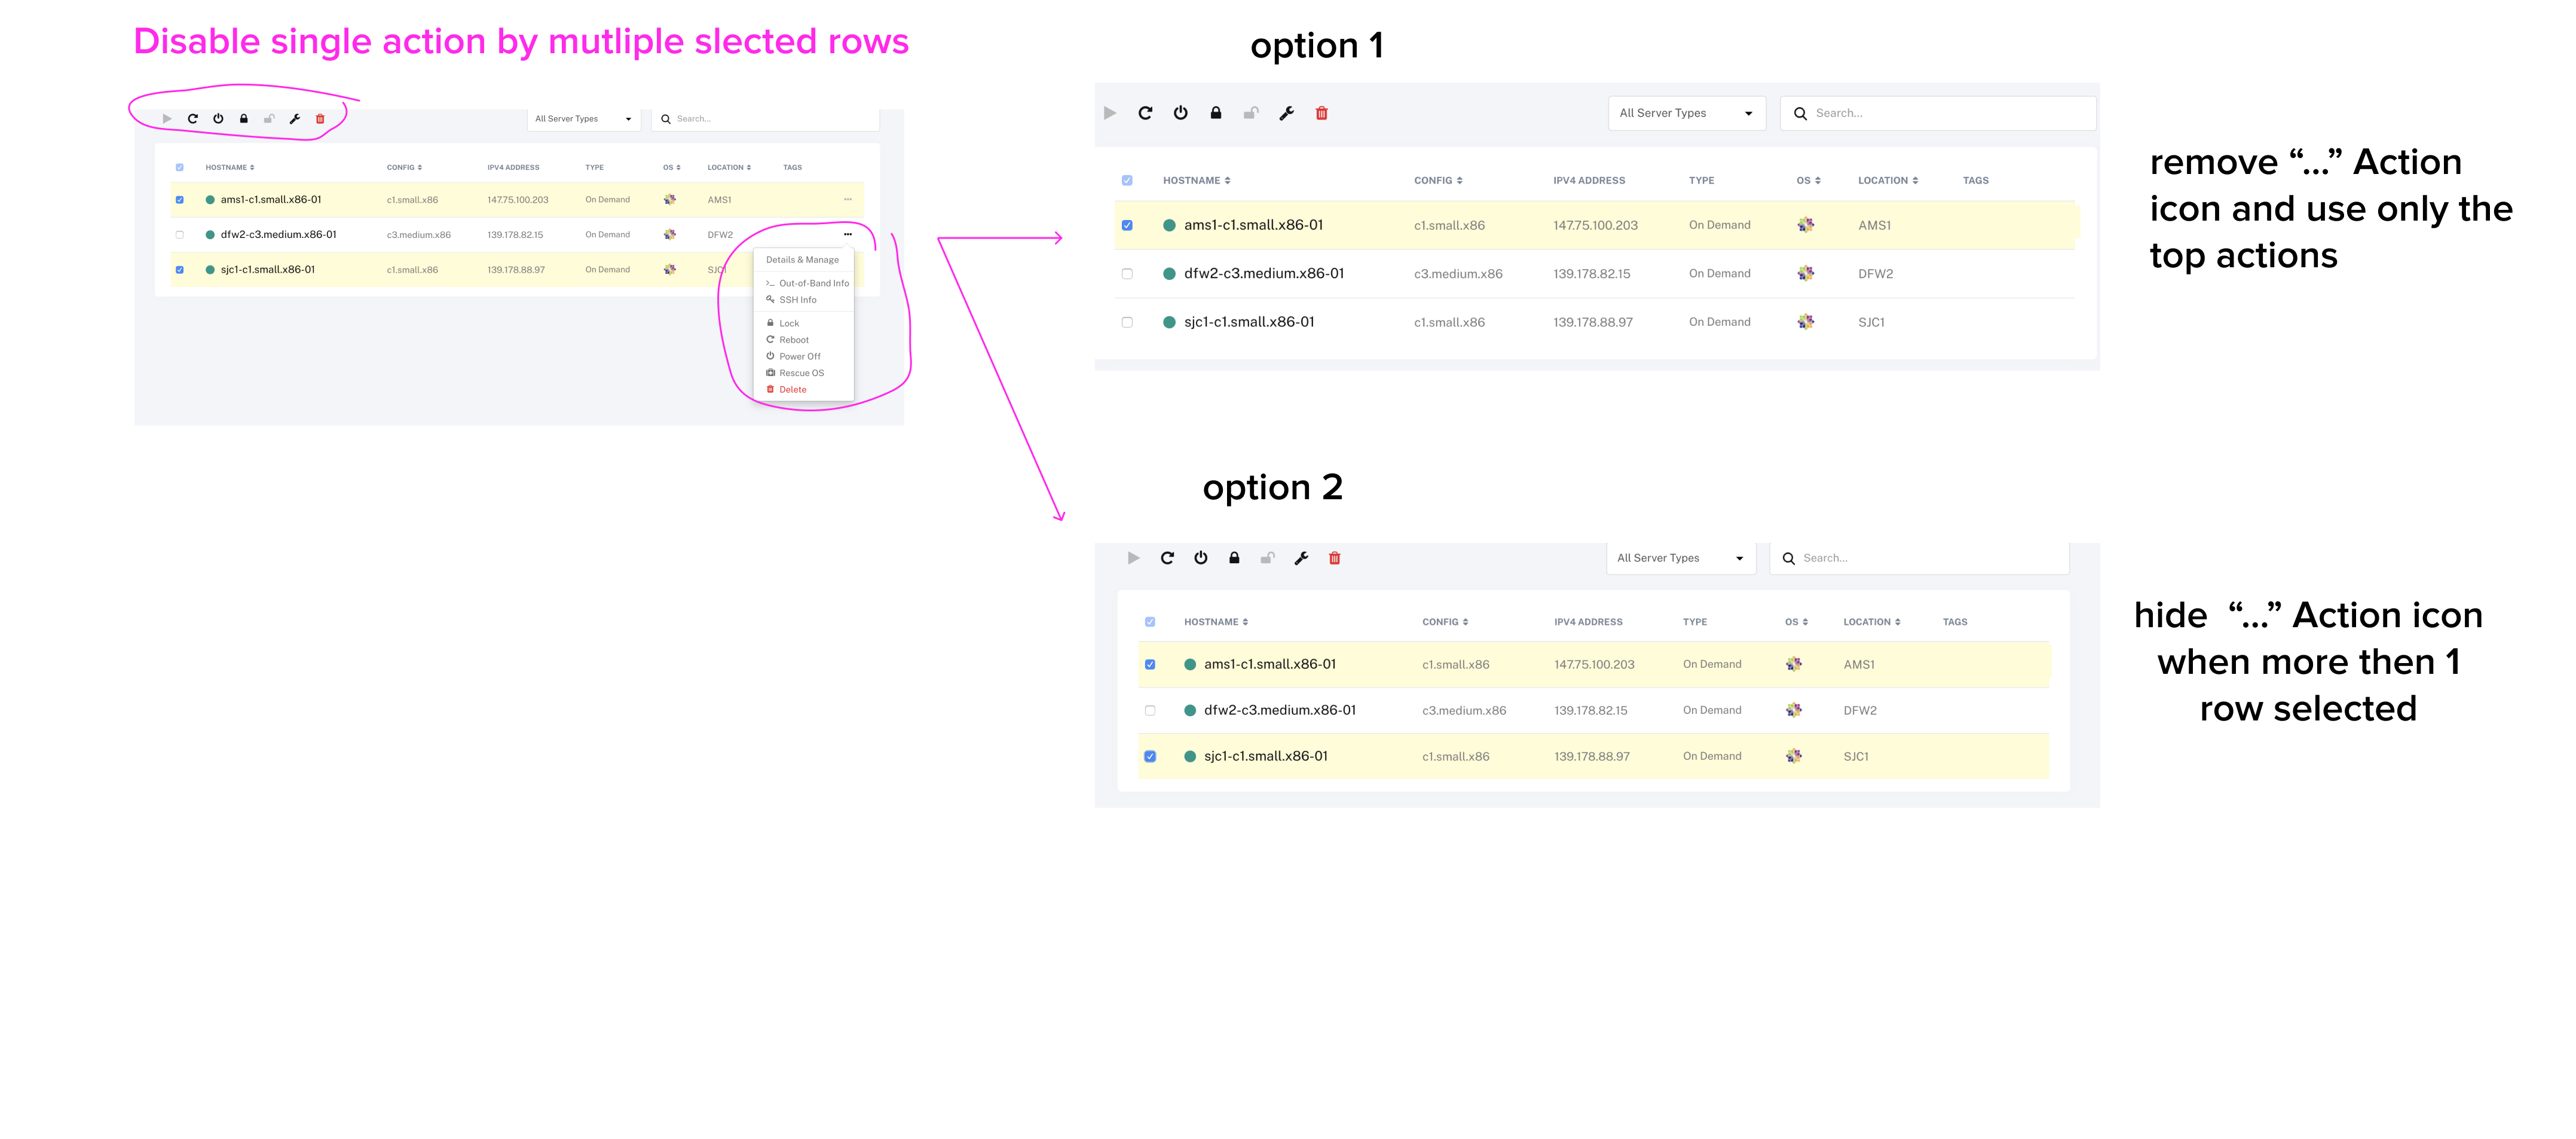Choose Delete in the row context menu
Image resolution: width=2576 pixels, height=1139 pixels.
[792, 390]
